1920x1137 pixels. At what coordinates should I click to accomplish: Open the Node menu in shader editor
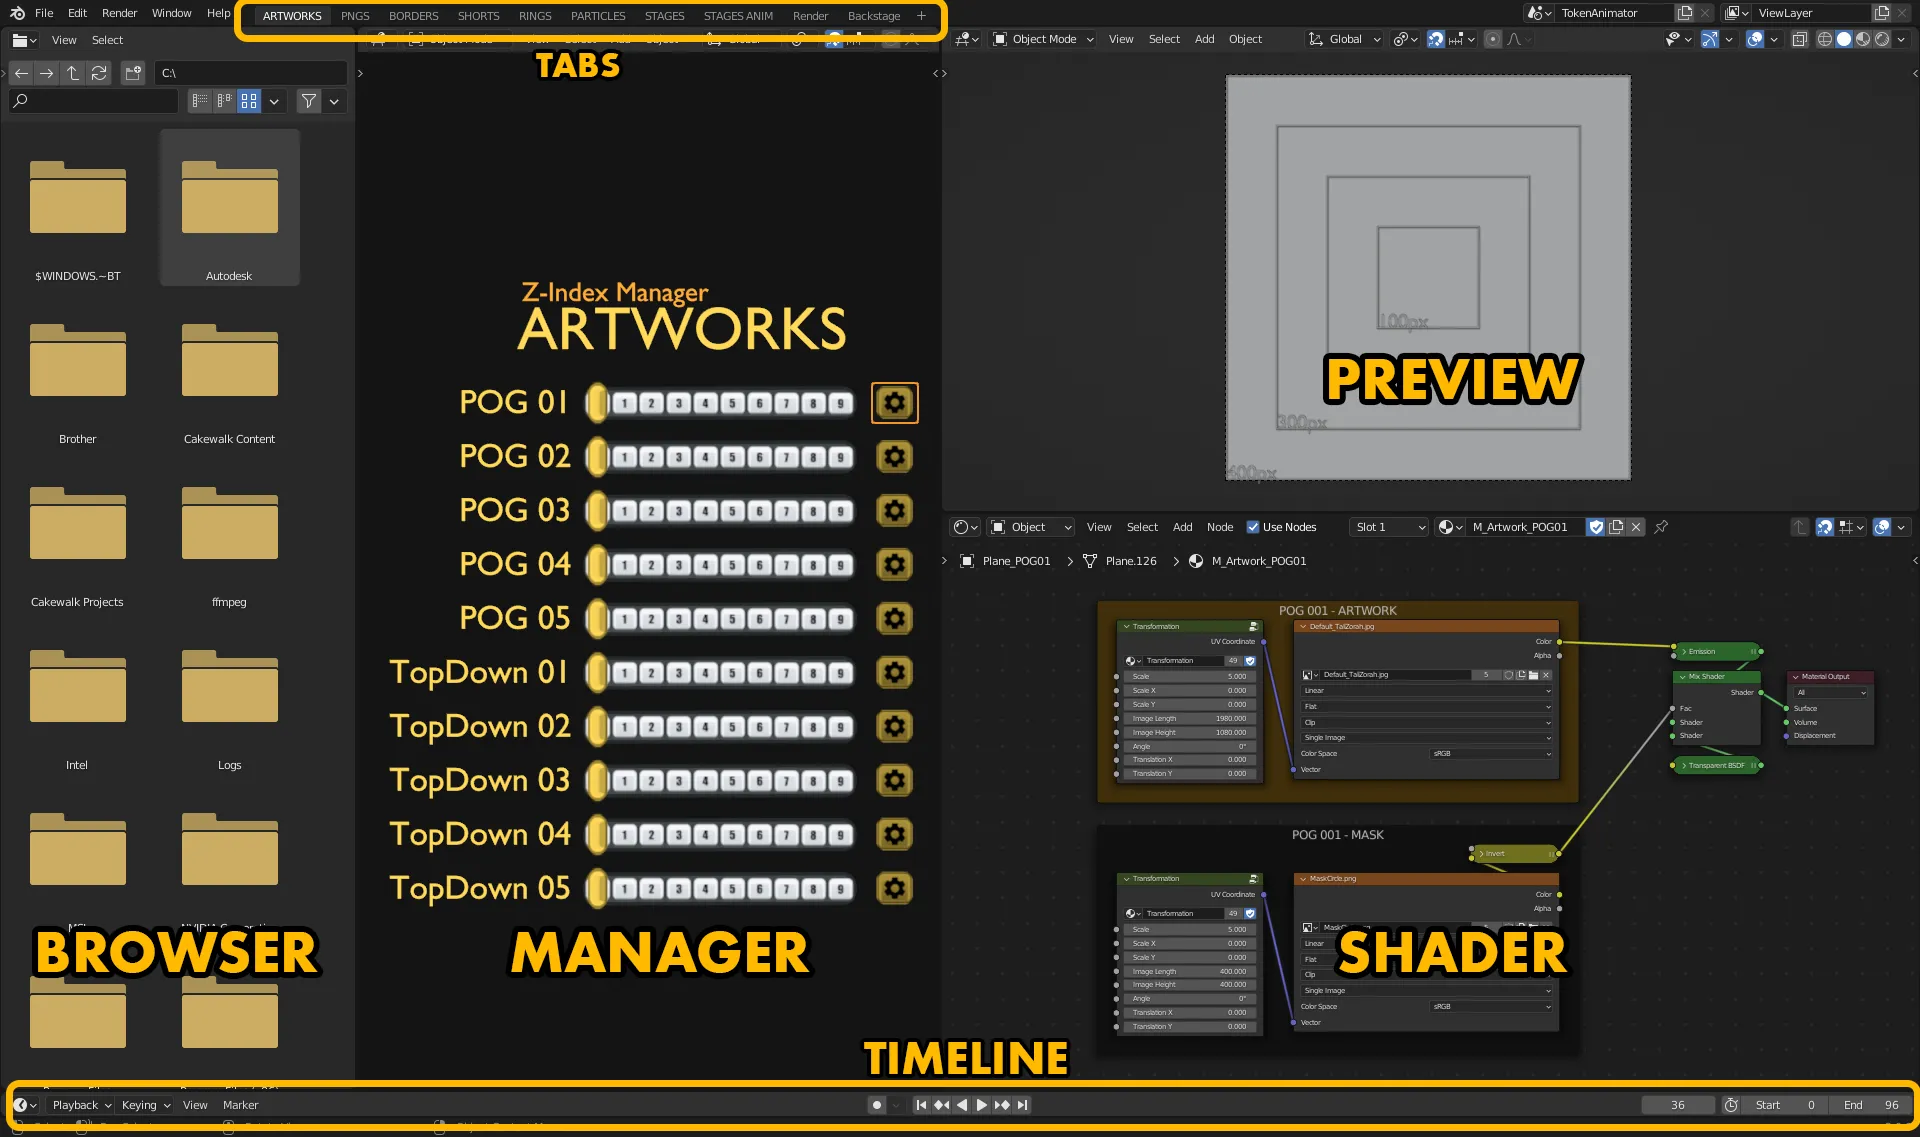(1219, 527)
